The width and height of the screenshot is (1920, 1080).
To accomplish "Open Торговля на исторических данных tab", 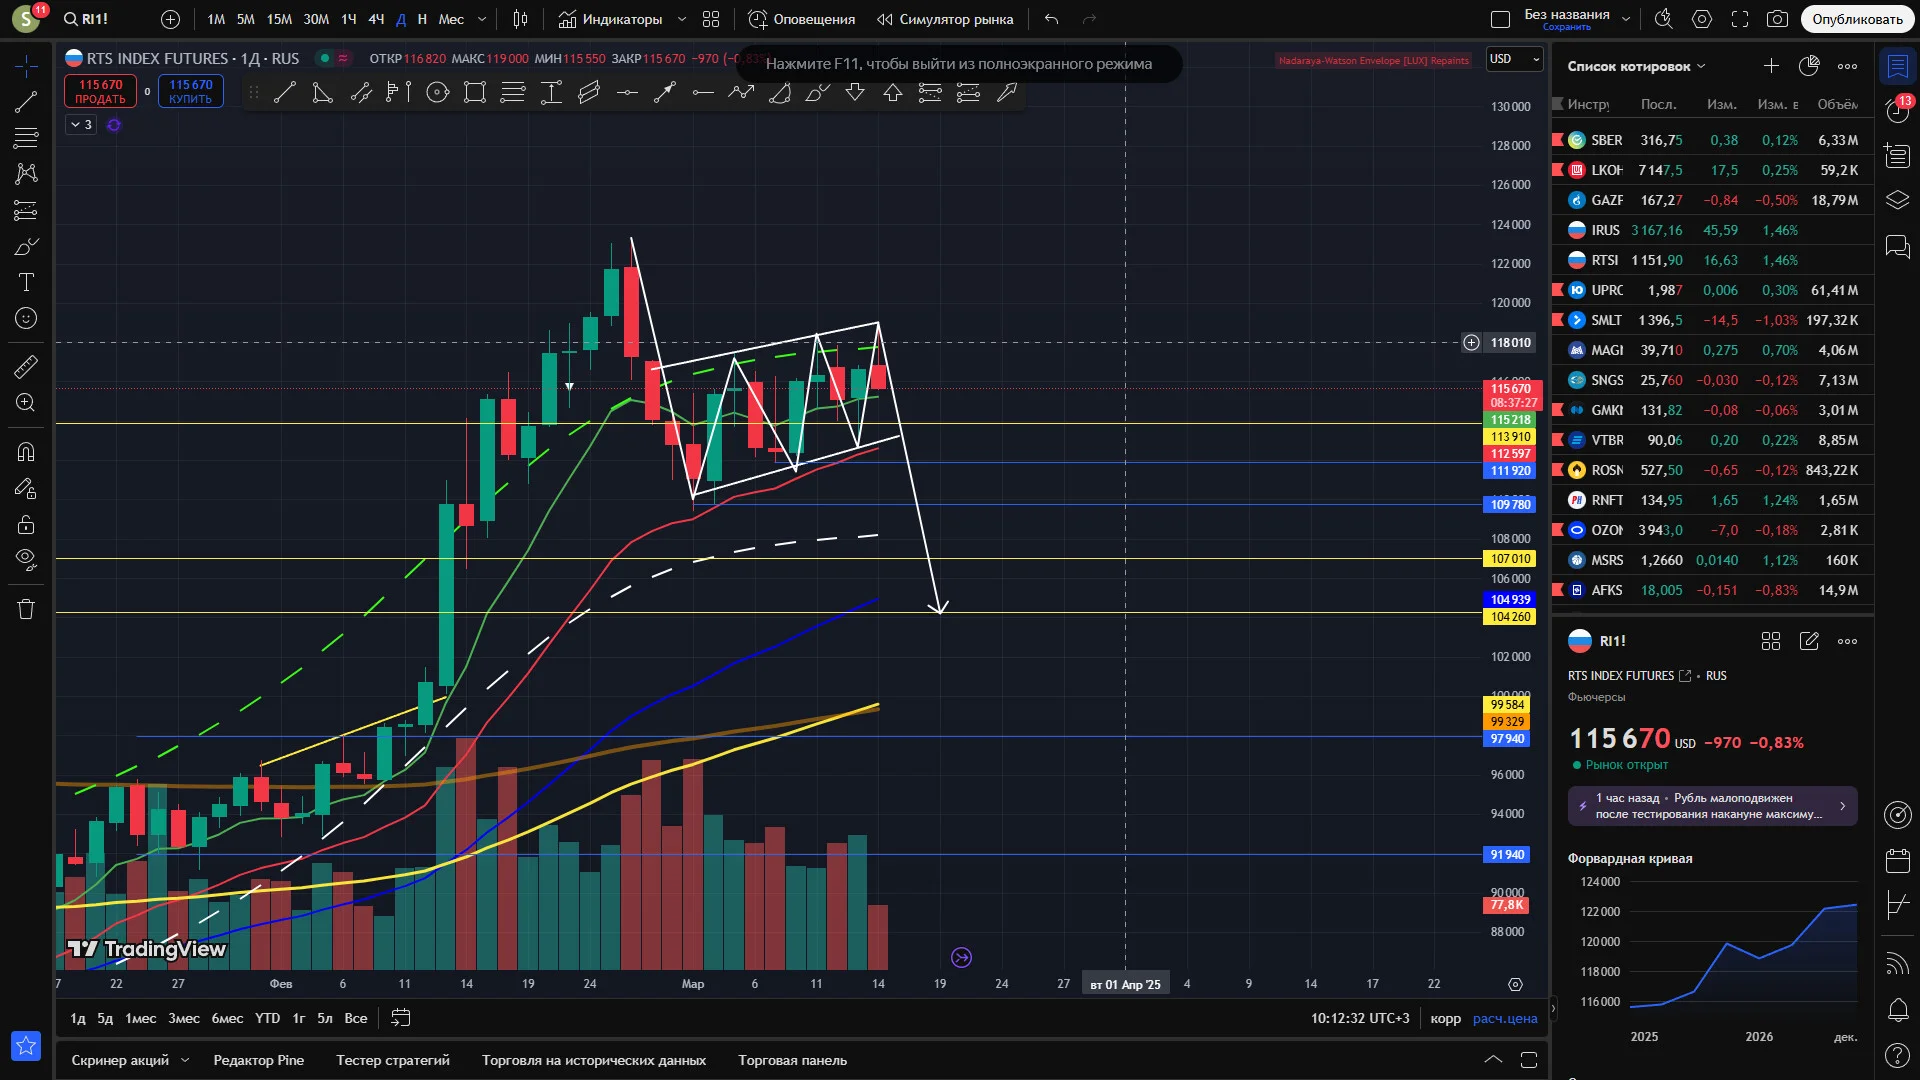I will click(x=594, y=1060).
